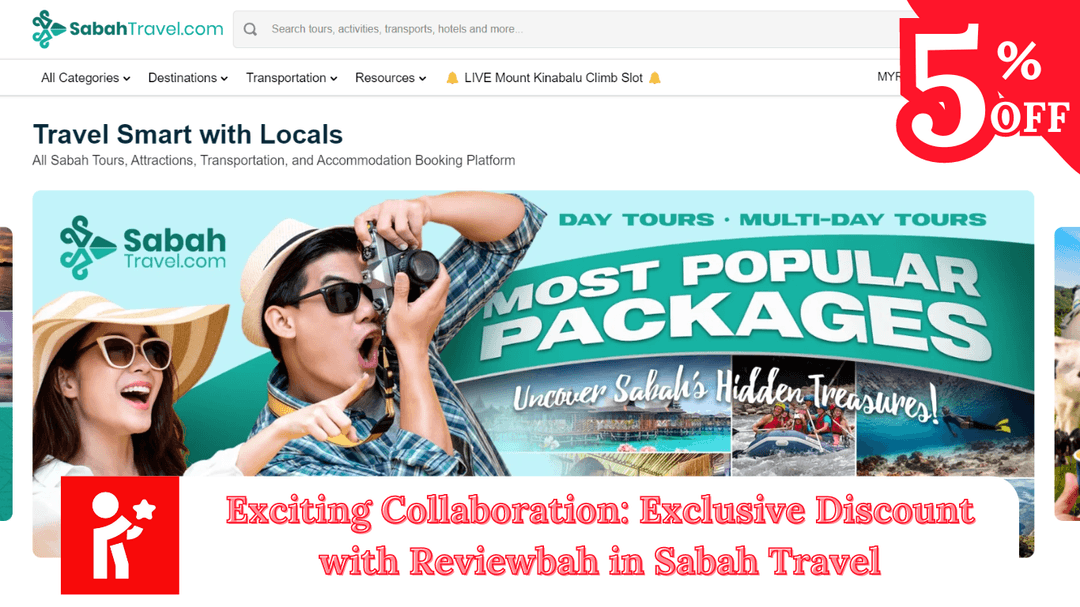Click the Exciting Collaboration Exclusive Discount title
The height and width of the screenshot is (607, 1080).
point(600,535)
